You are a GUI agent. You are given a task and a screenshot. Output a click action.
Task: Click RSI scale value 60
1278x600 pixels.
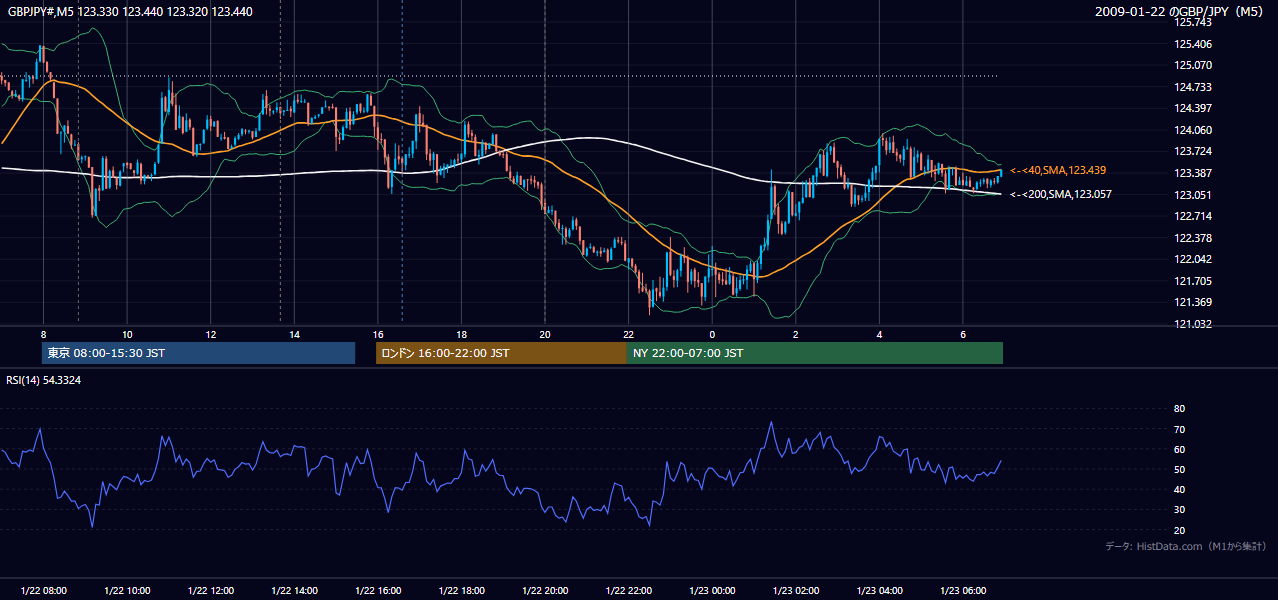[x=1179, y=449]
